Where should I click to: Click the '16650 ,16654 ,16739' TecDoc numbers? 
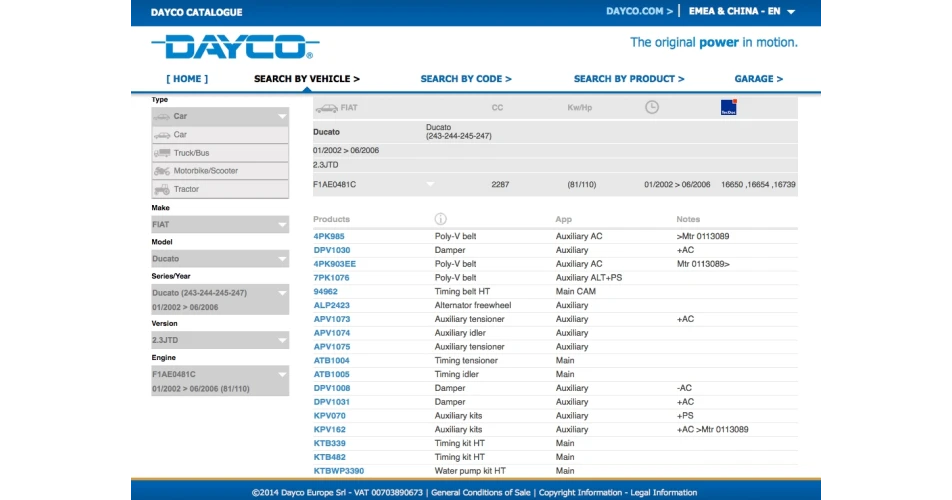tap(758, 184)
